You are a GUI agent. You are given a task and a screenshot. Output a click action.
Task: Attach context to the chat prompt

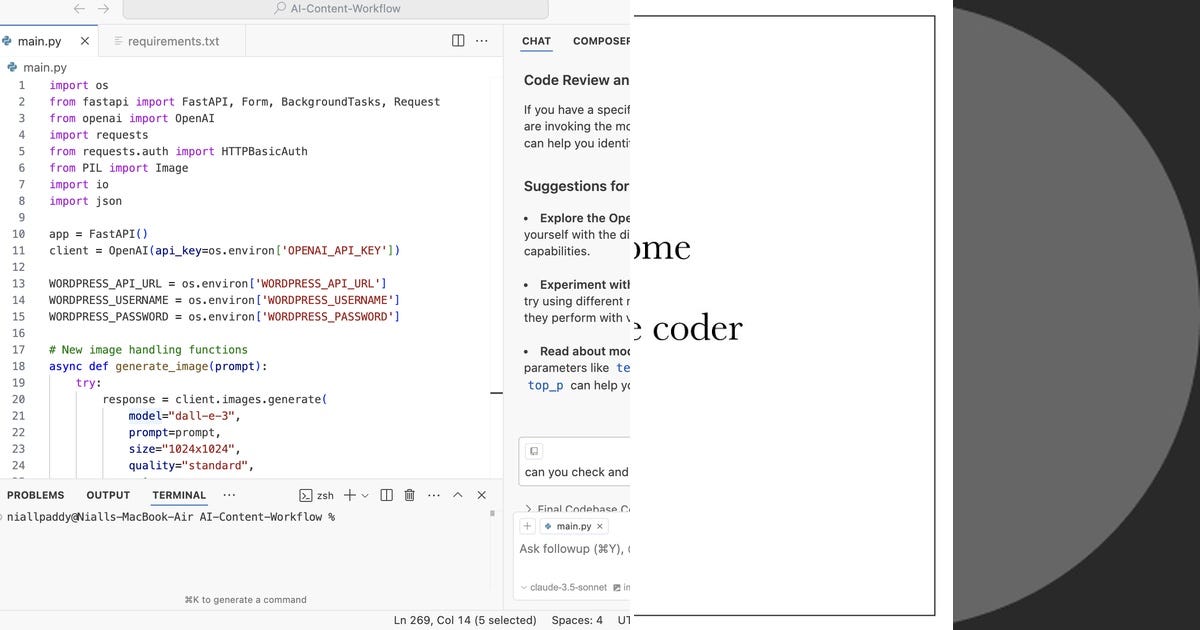[535, 451]
